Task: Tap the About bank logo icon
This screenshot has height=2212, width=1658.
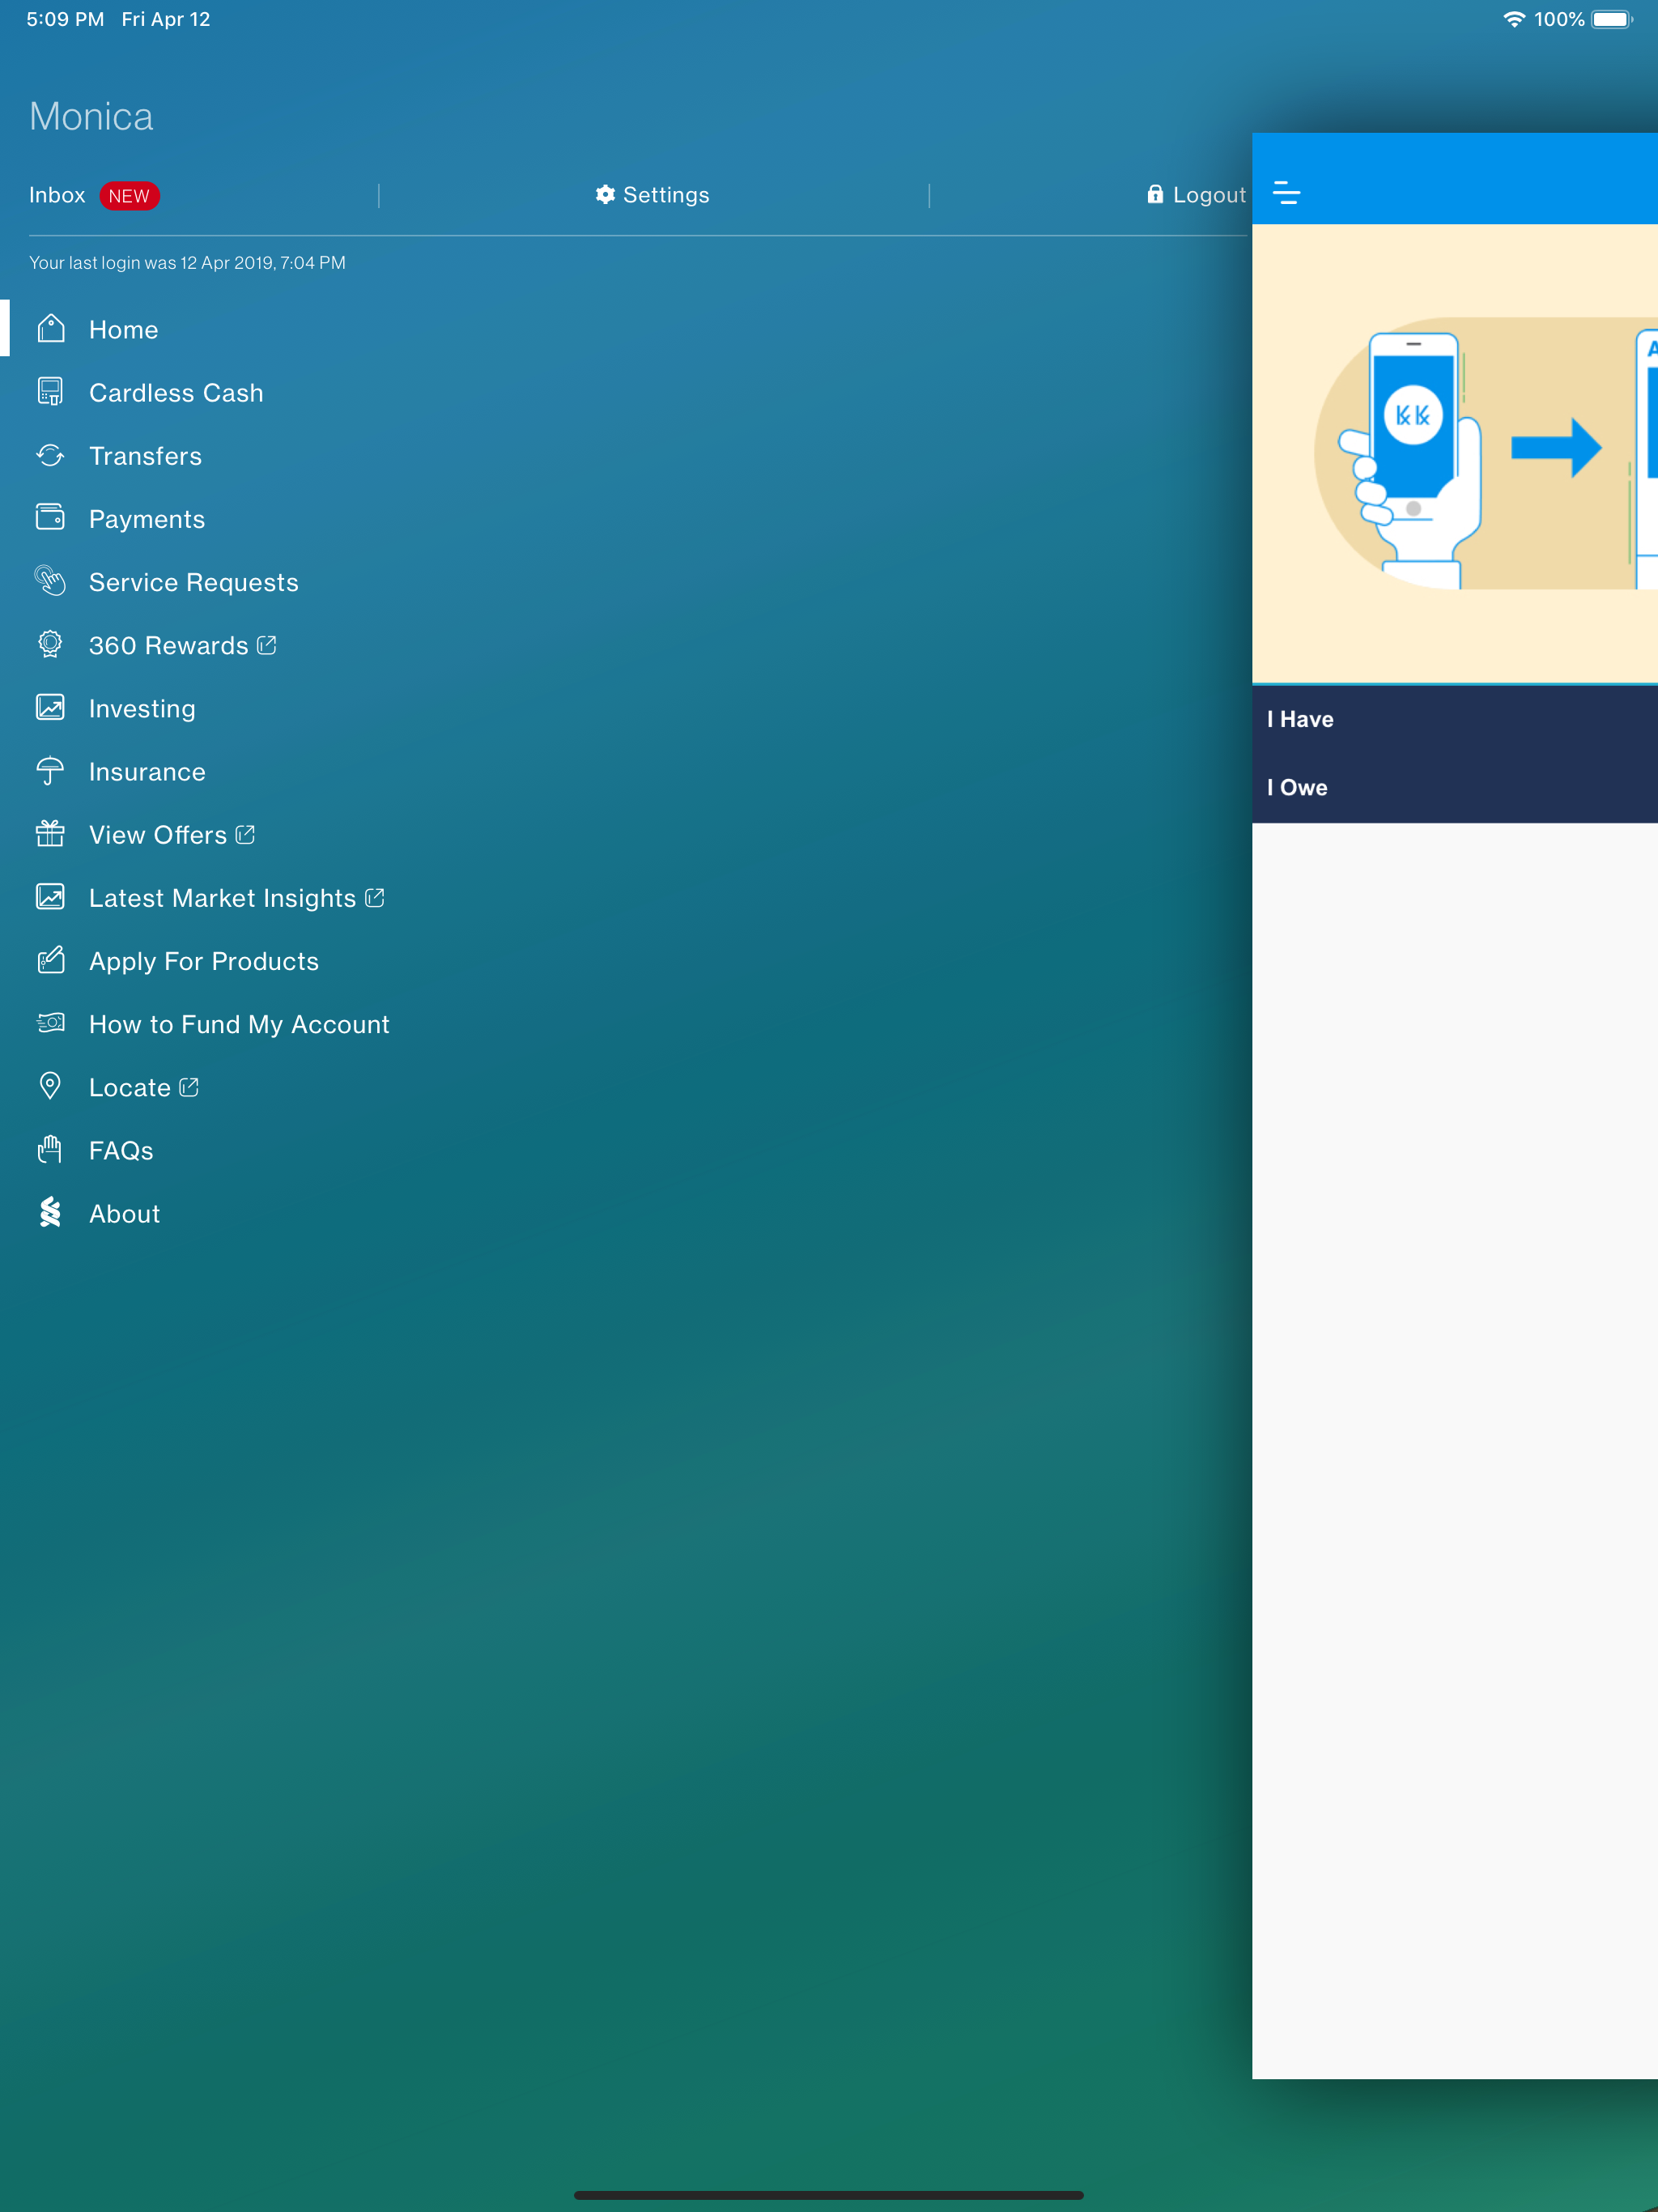Action: (50, 1213)
